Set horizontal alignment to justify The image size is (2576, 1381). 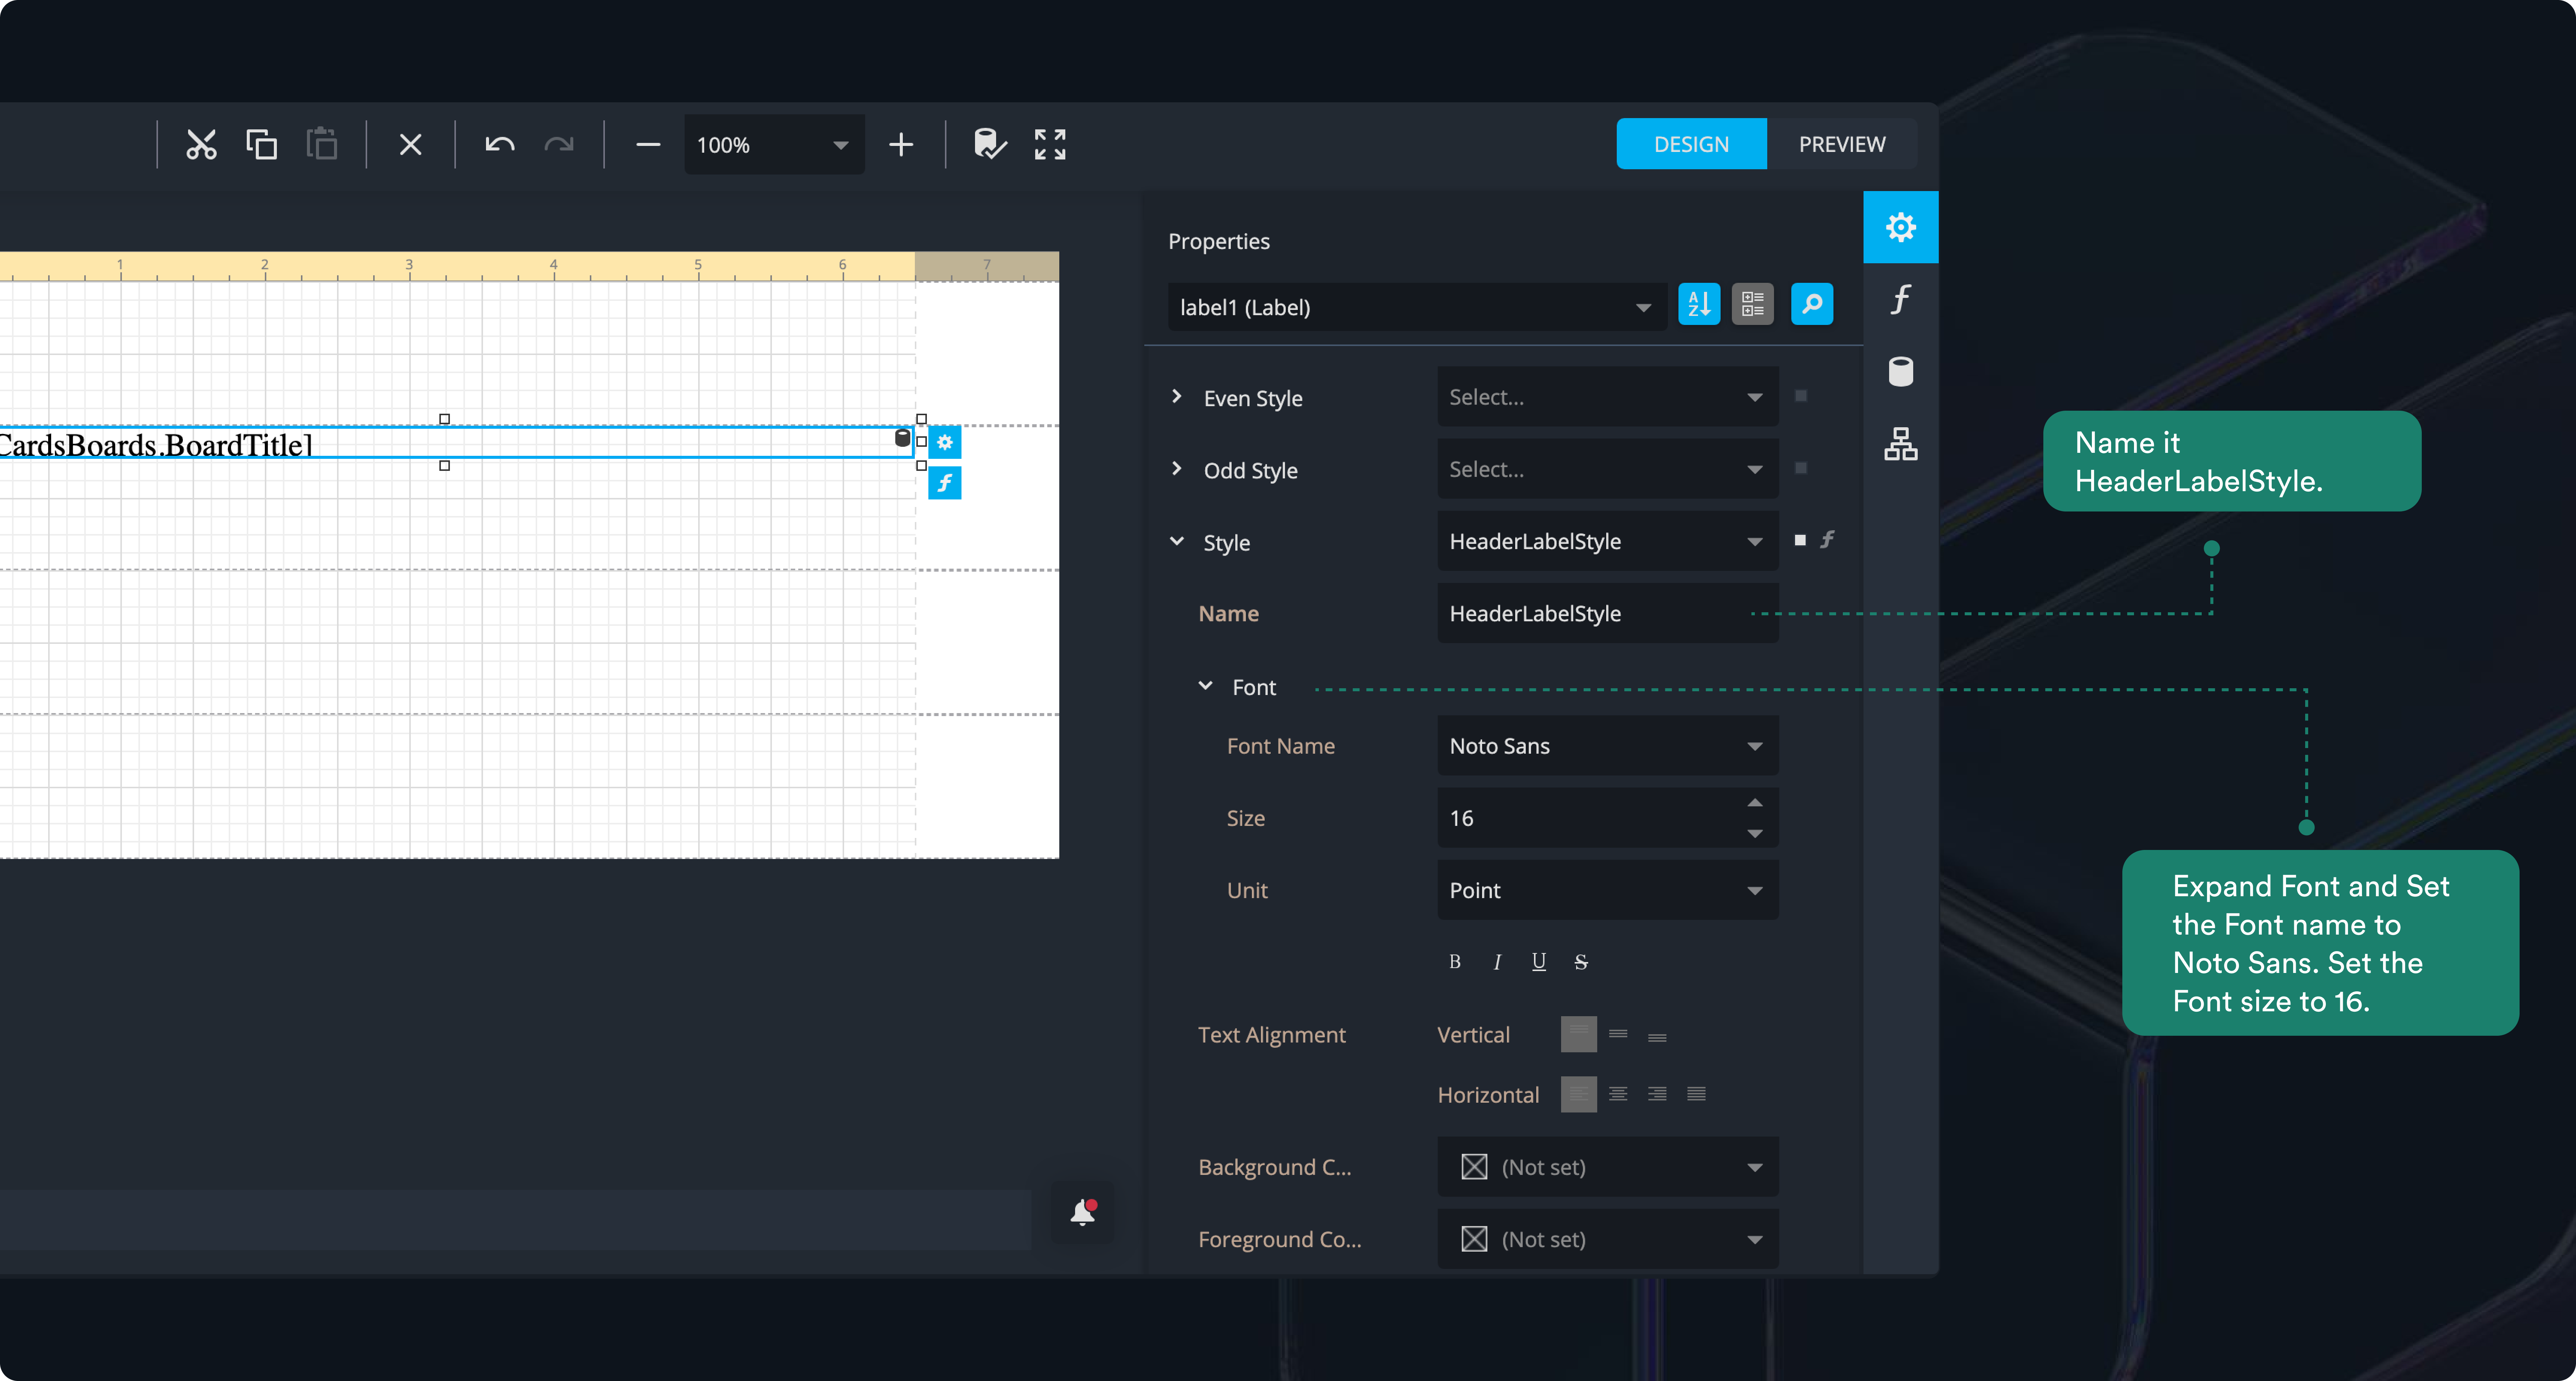click(1696, 1094)
